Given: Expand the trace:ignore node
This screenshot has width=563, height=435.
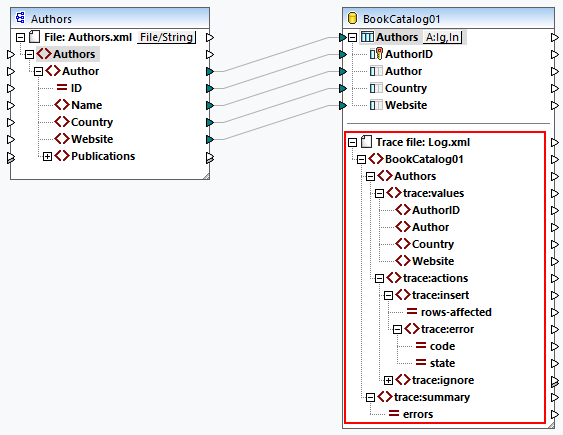Looking at the screenshot, I should click(x=388, y=380).
